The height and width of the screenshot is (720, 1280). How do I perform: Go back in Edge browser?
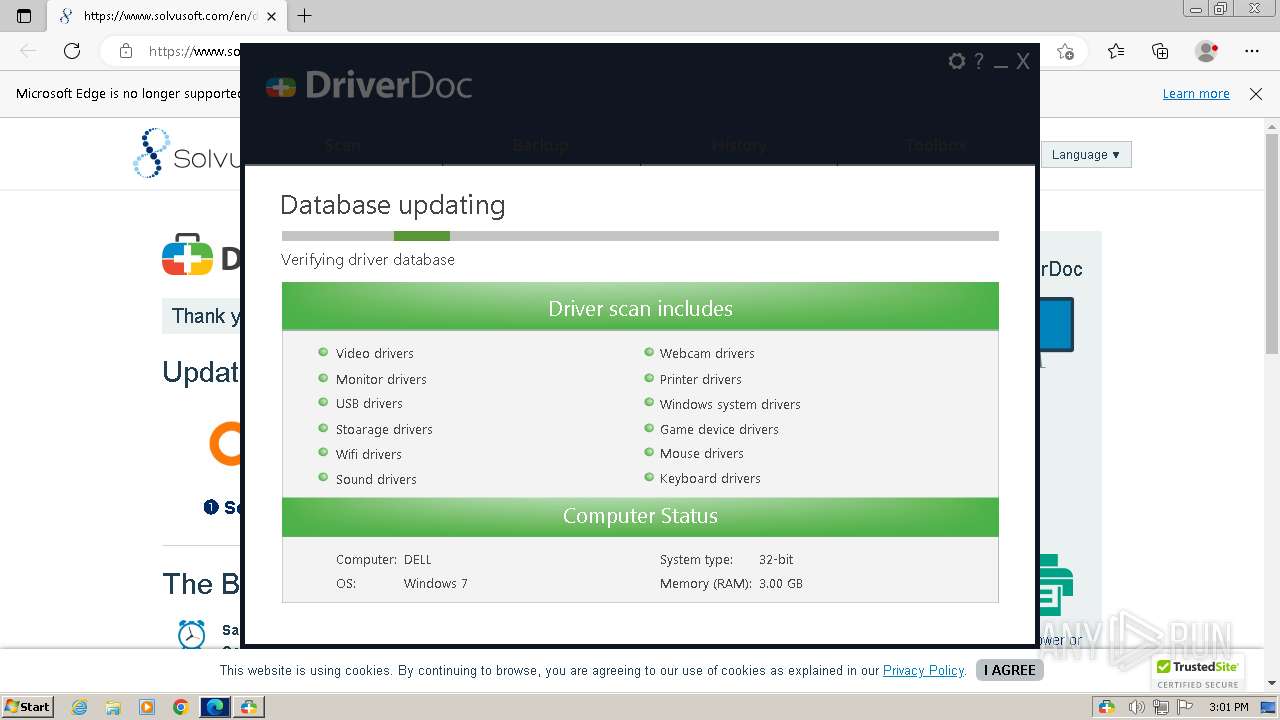28,51
